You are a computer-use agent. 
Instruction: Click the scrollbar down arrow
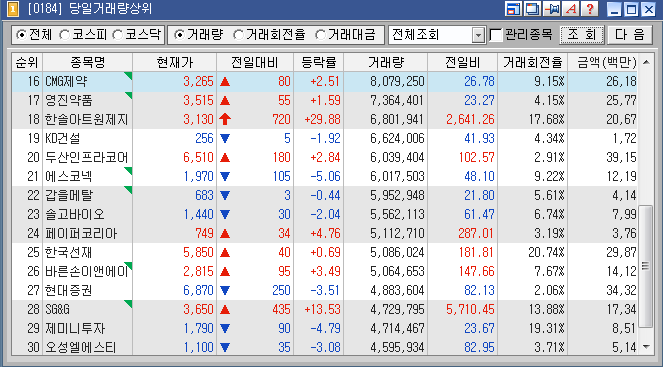point(646,347)
